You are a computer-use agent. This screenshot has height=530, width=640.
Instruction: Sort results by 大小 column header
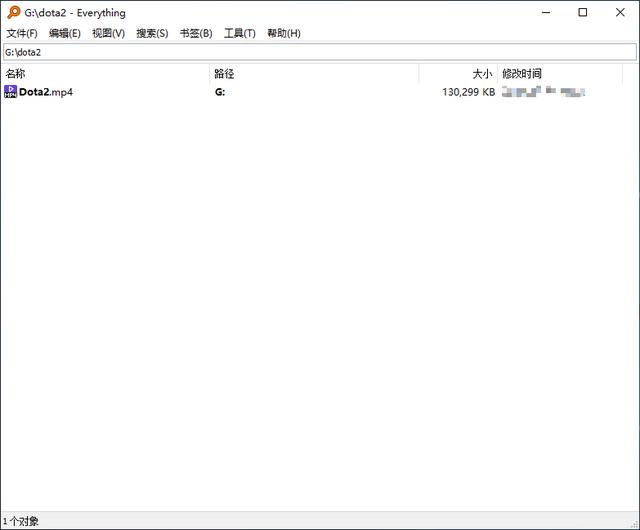click(458, 73)
